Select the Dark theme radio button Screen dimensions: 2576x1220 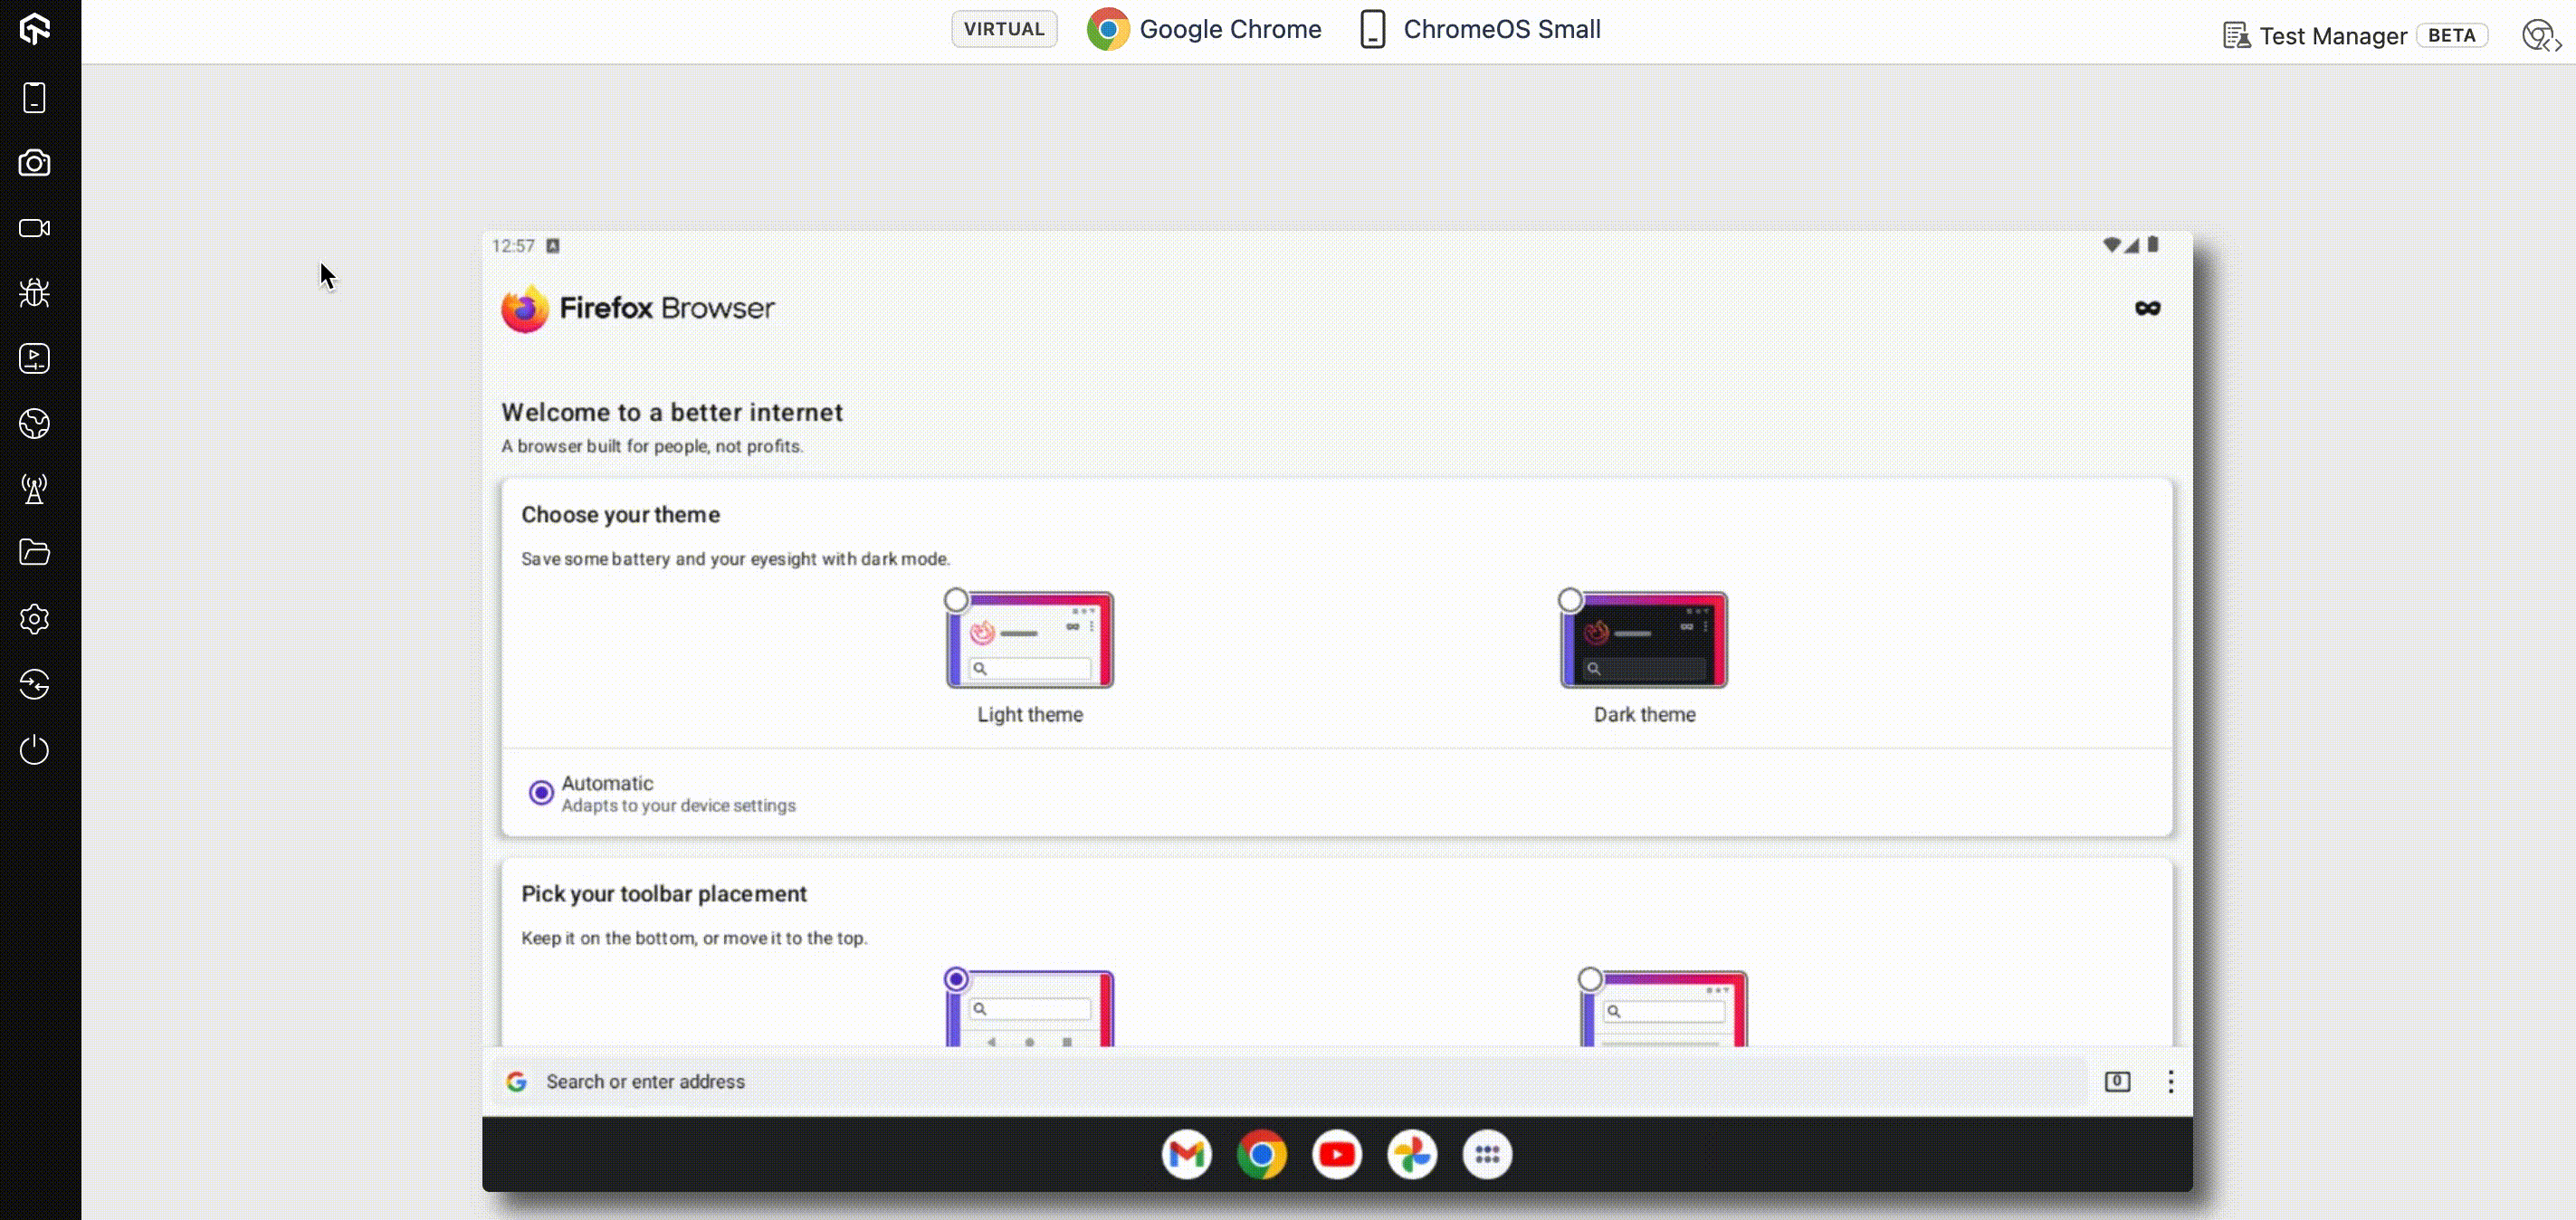(x=1570, y=600)
